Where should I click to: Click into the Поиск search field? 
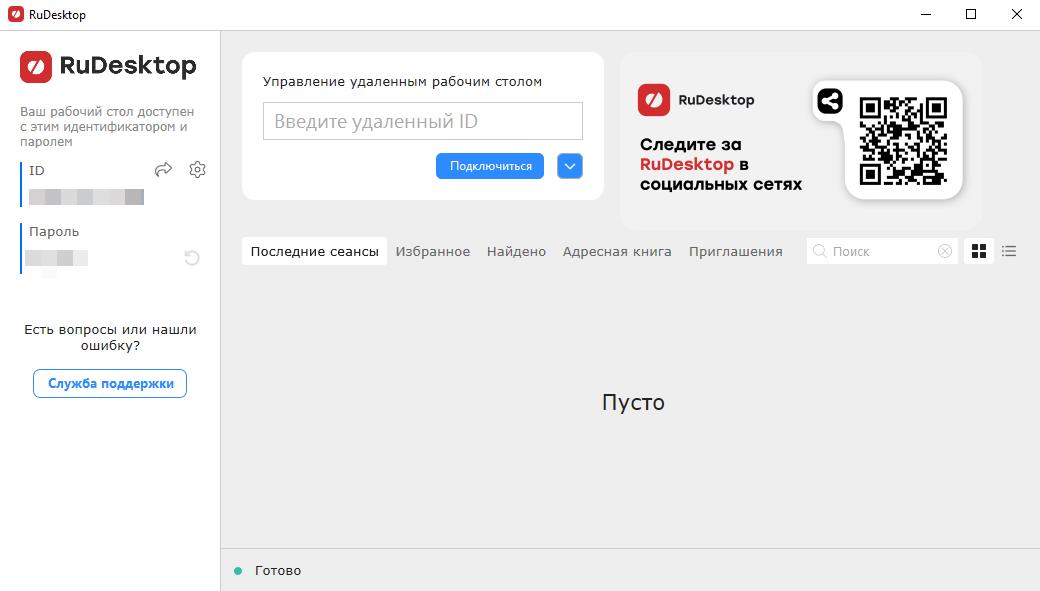pos(880,252)
